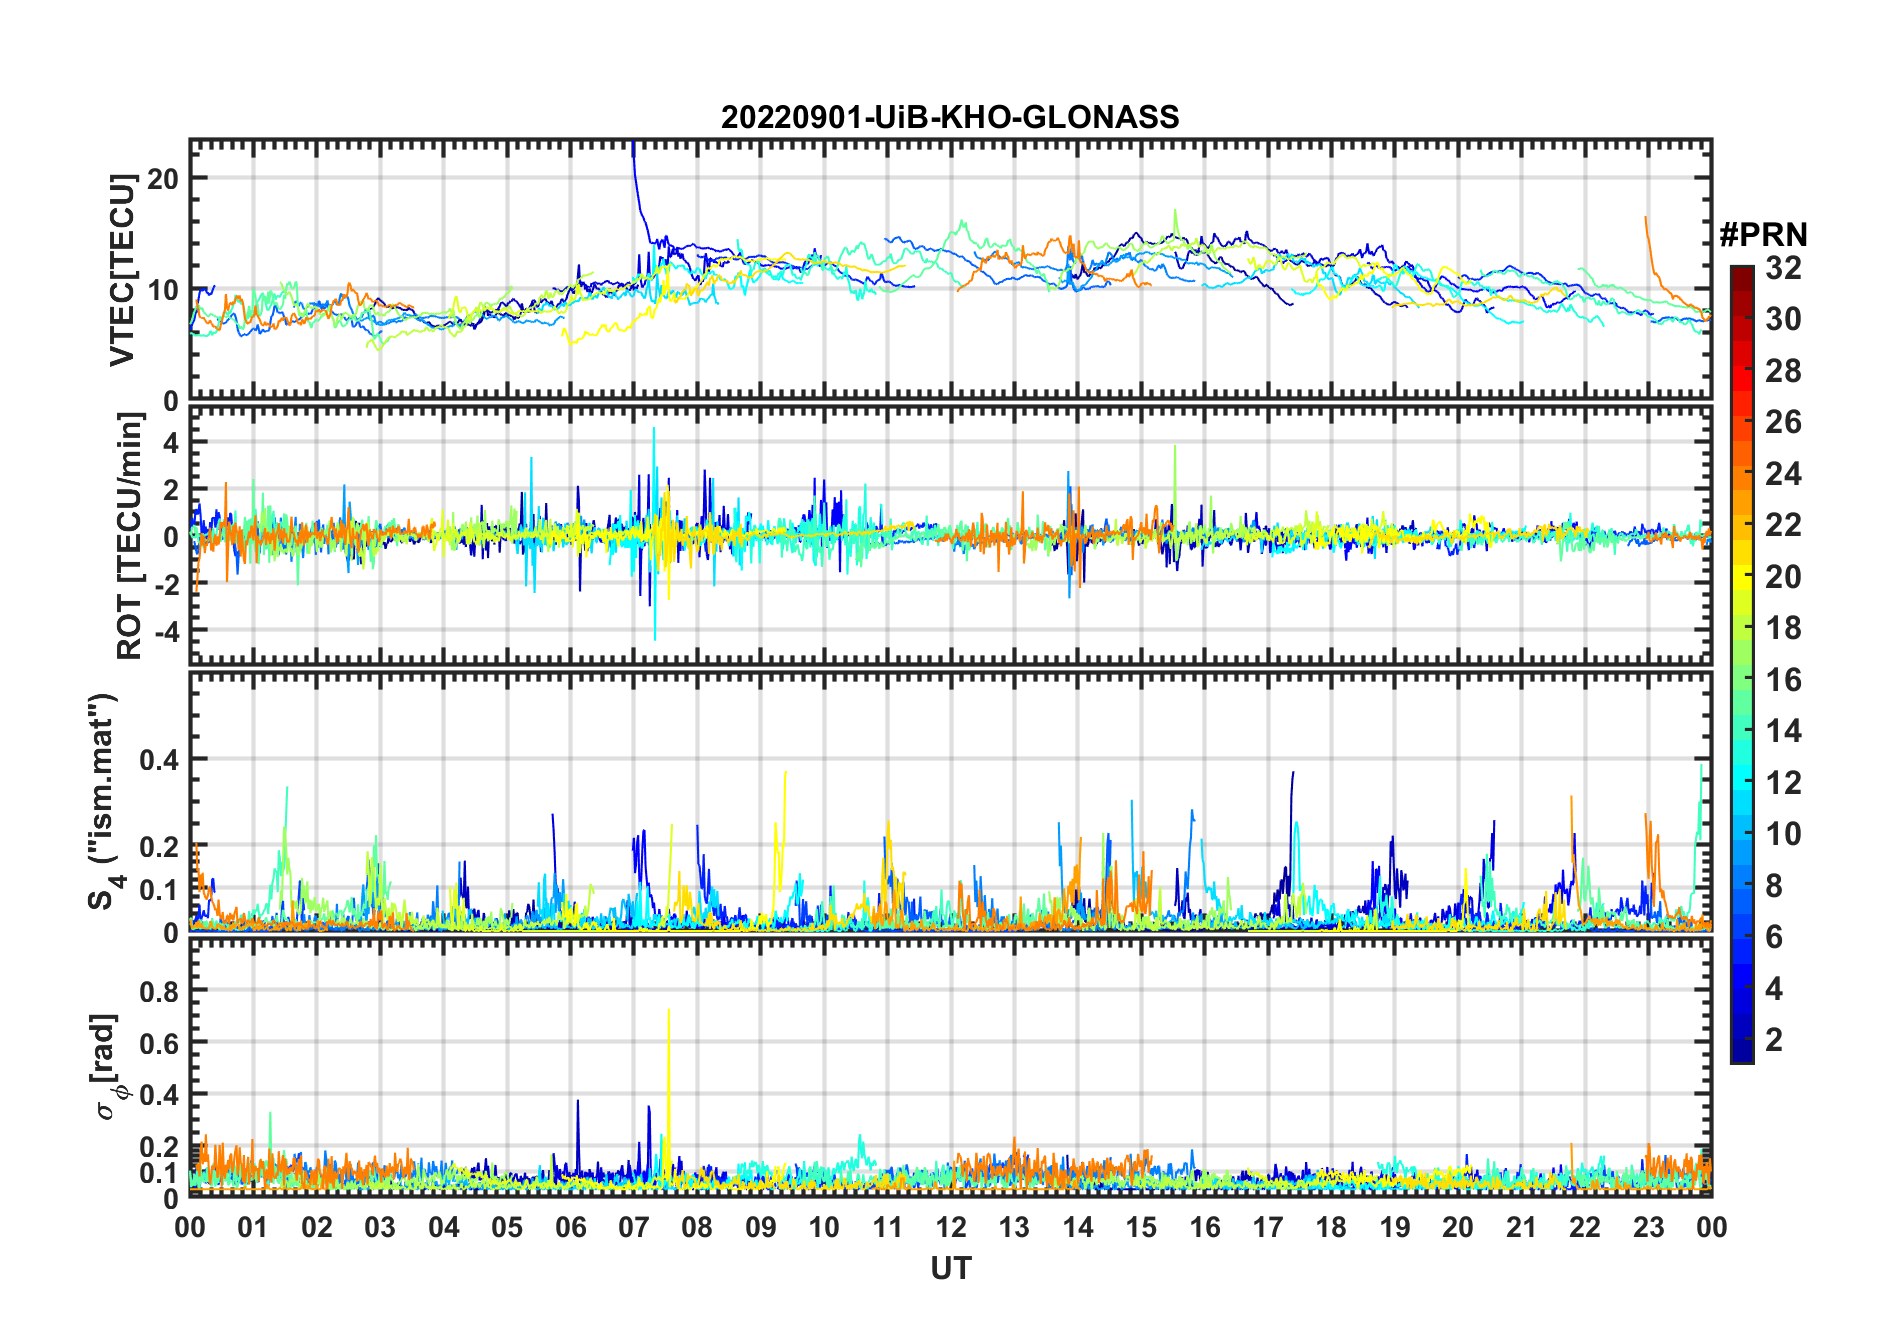This screenshot has height=1330, width=1902.
Task: Select the VTEC[TECU] y-axis label
Action: 122,270
